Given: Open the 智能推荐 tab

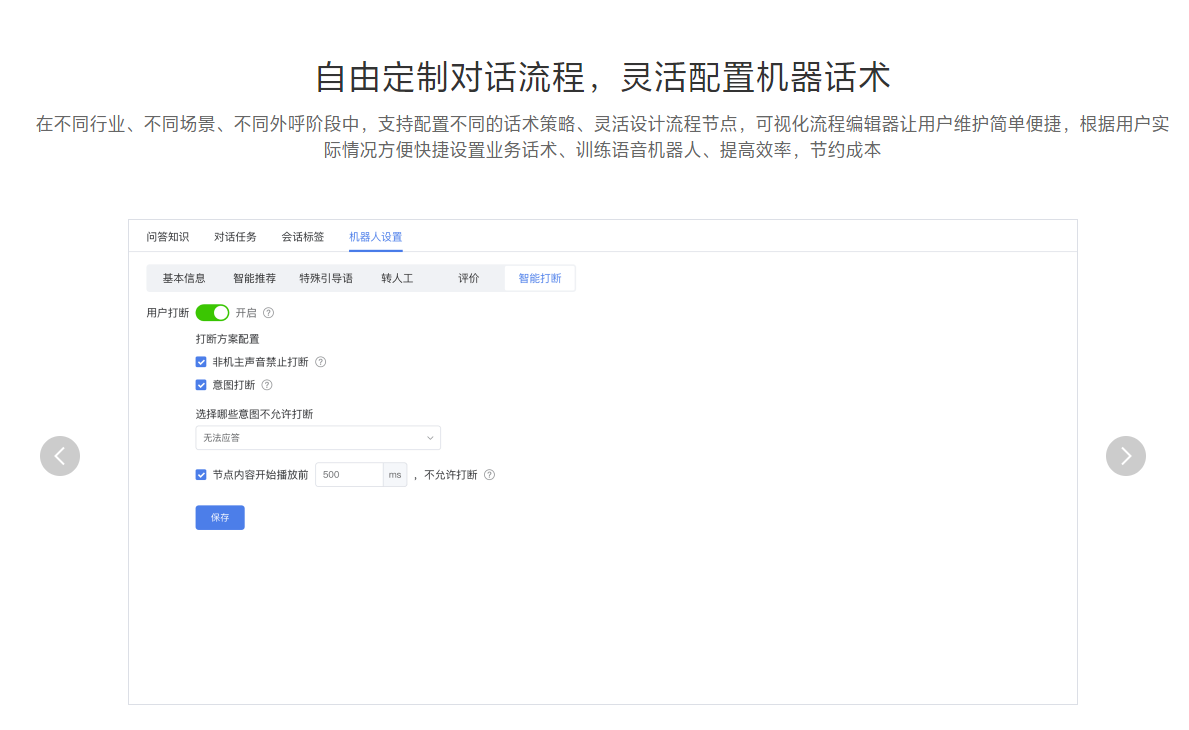Looking at the screenshot, I should [x=253, y=277].
